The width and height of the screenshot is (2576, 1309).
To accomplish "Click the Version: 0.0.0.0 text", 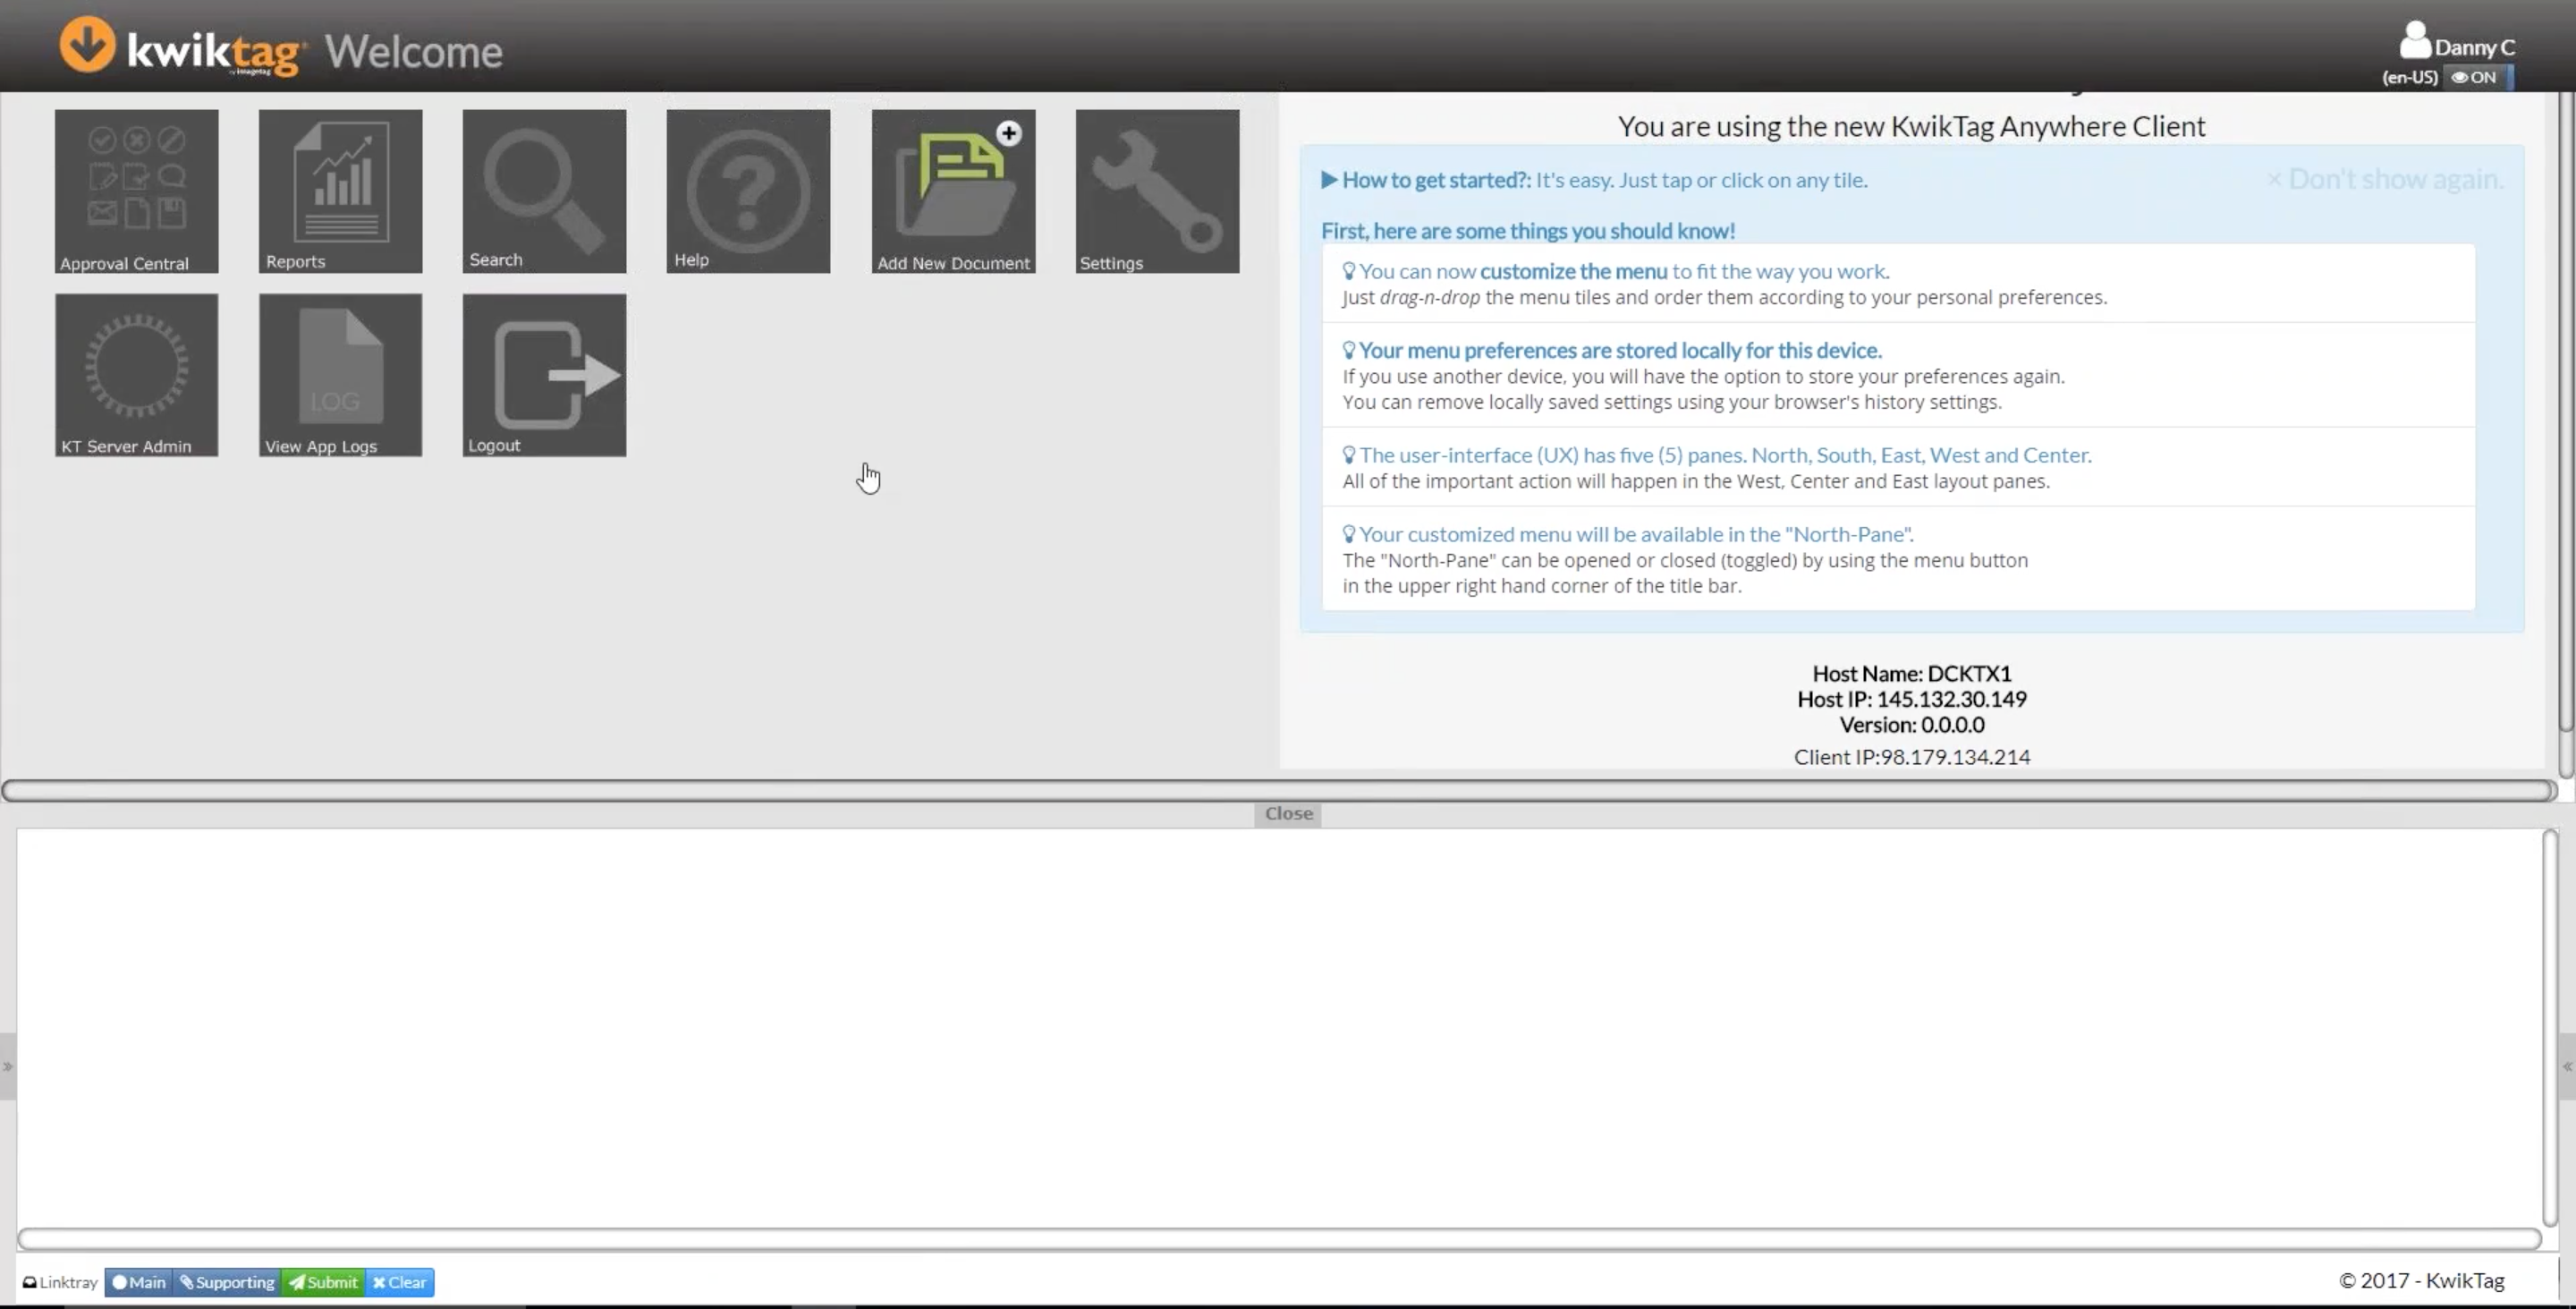I will (1912, 725).
